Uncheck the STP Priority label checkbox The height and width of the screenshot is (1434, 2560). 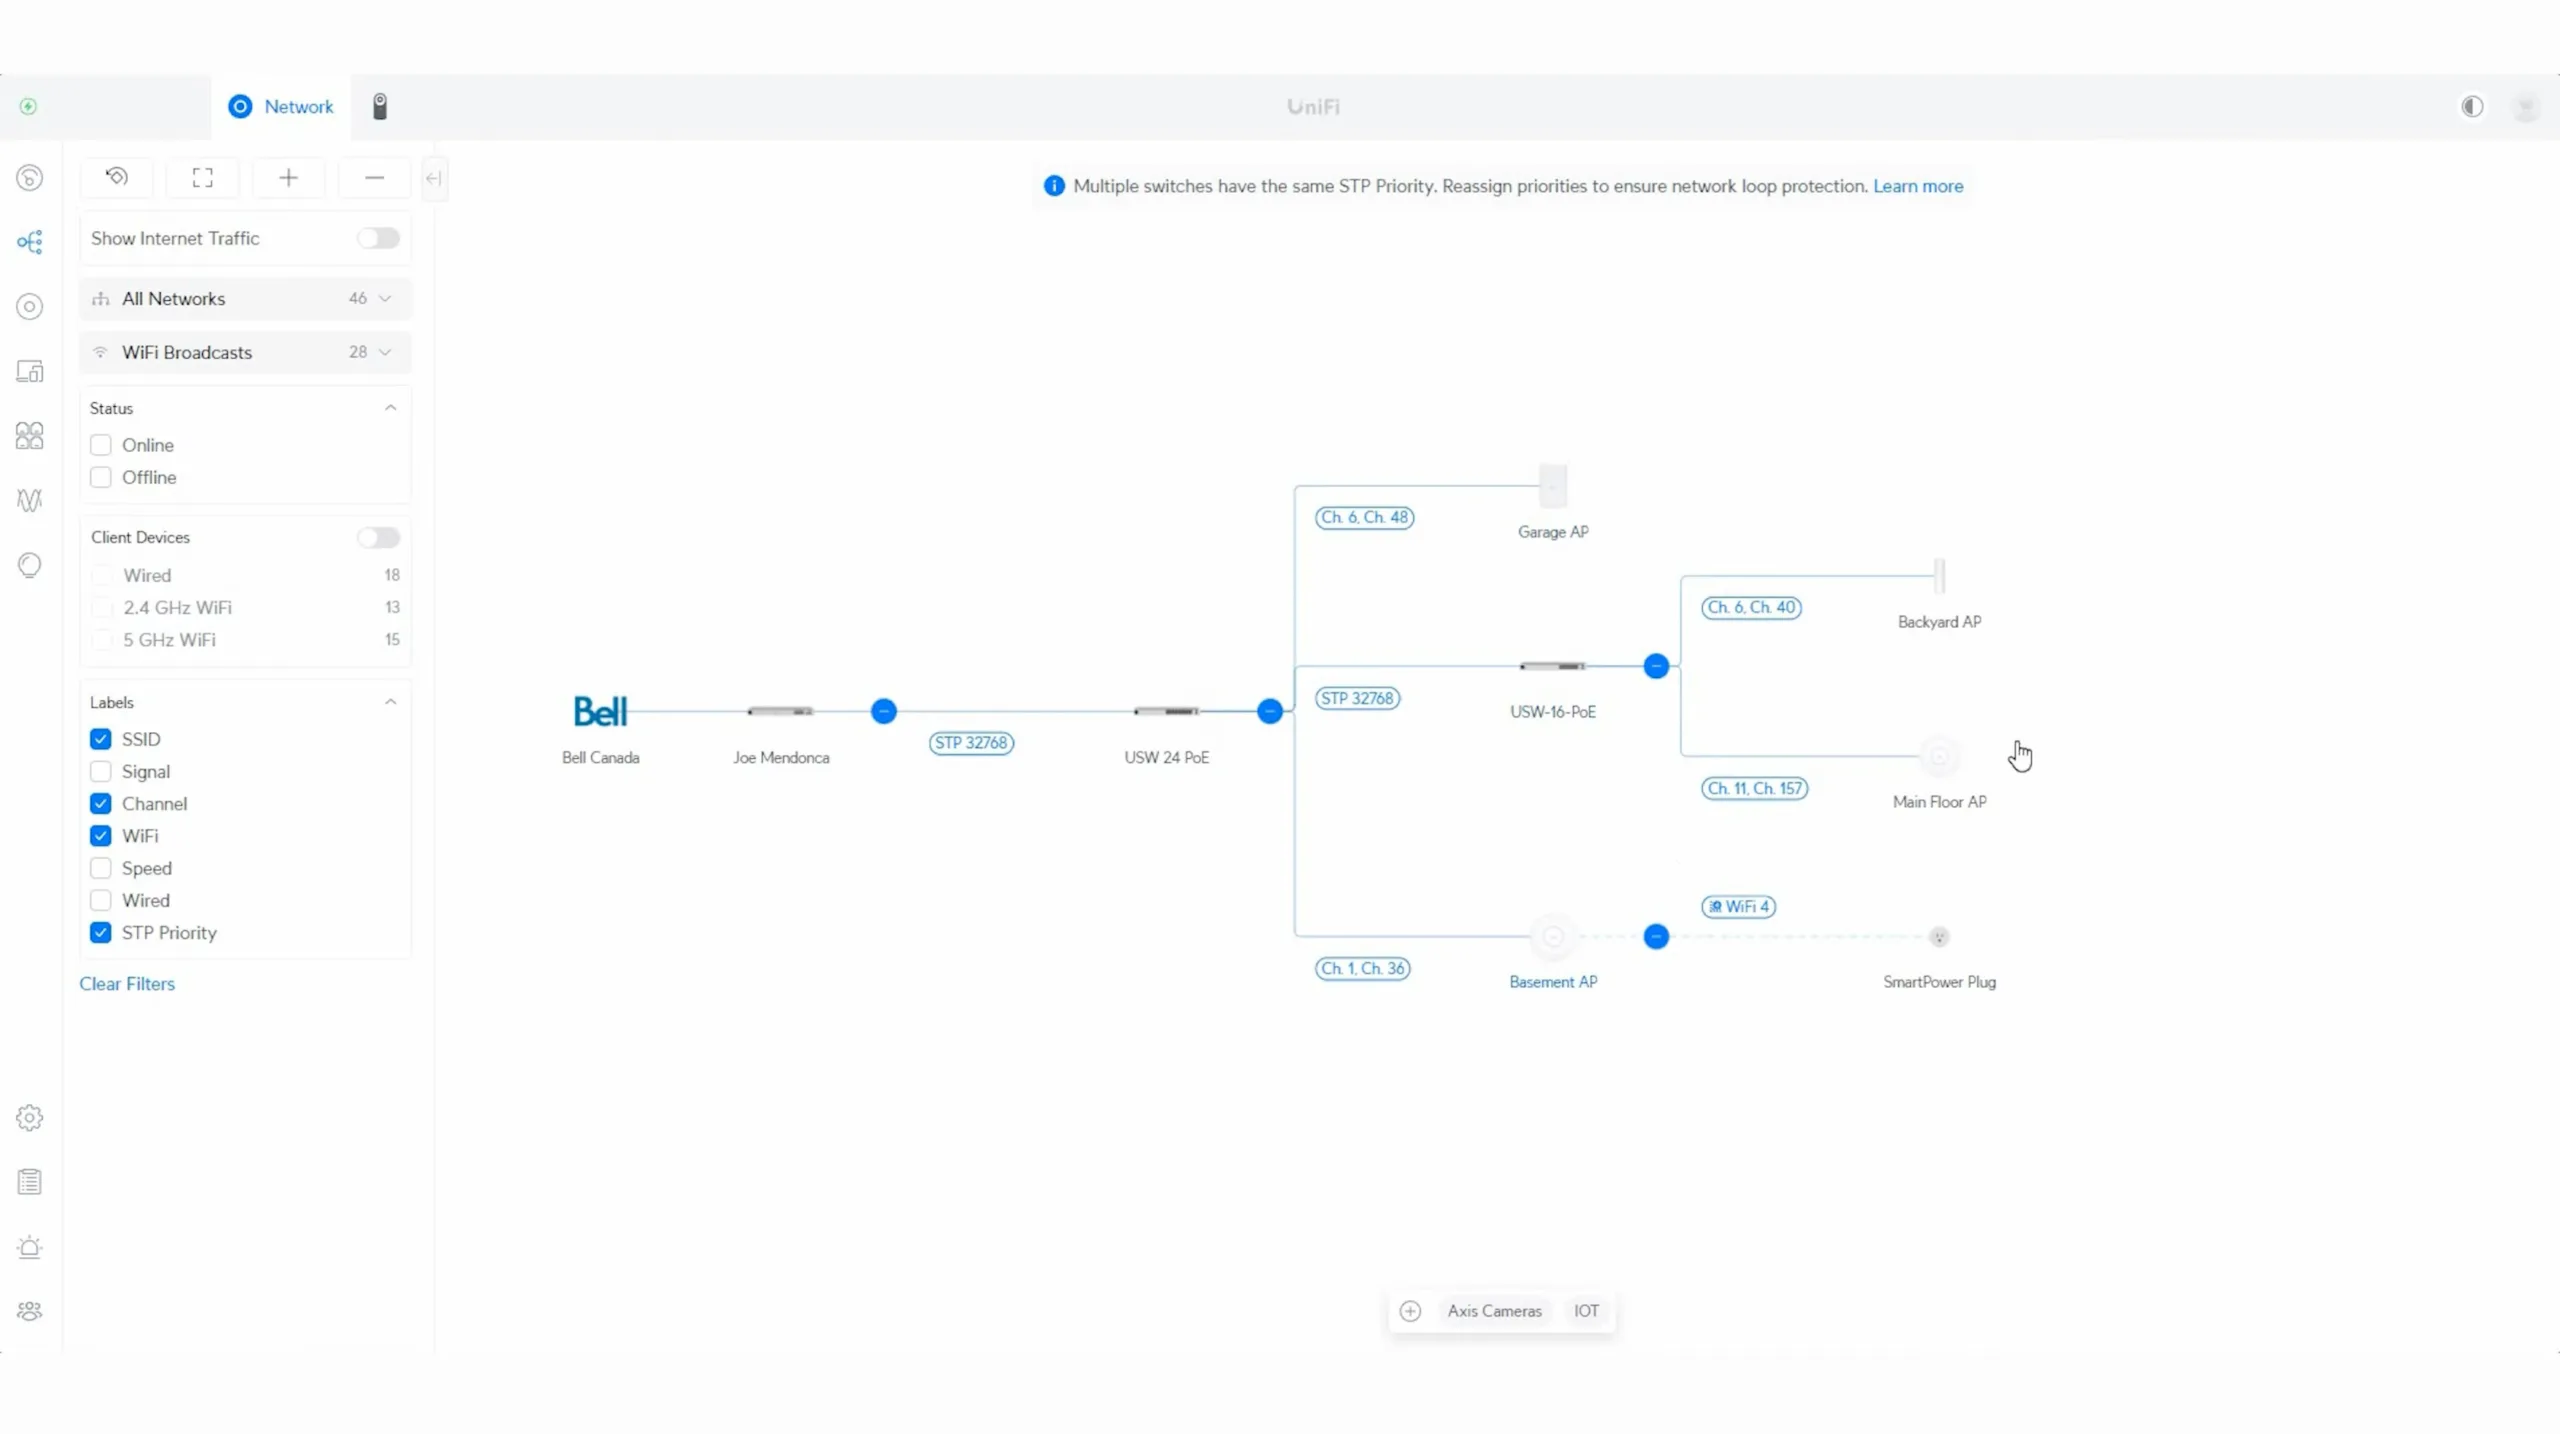(101, 932)
